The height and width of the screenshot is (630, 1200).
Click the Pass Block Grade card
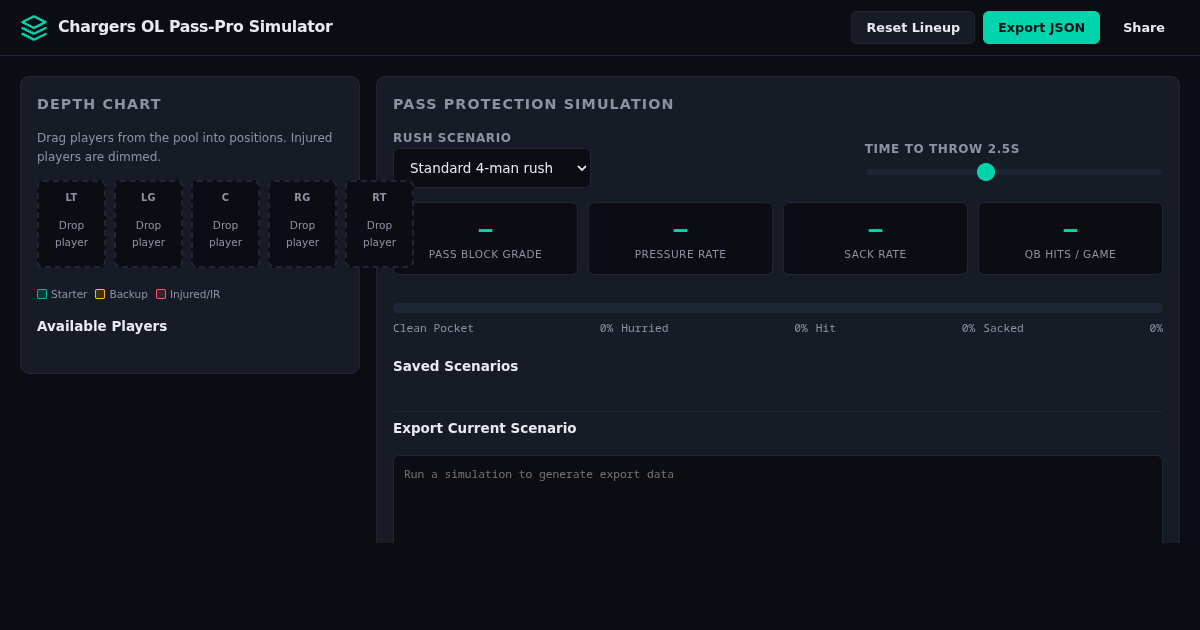coord(485,239)
